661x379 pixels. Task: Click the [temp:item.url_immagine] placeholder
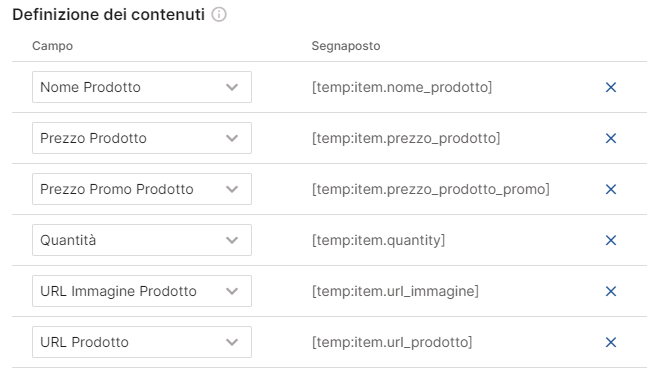click(x=395, y=291)
